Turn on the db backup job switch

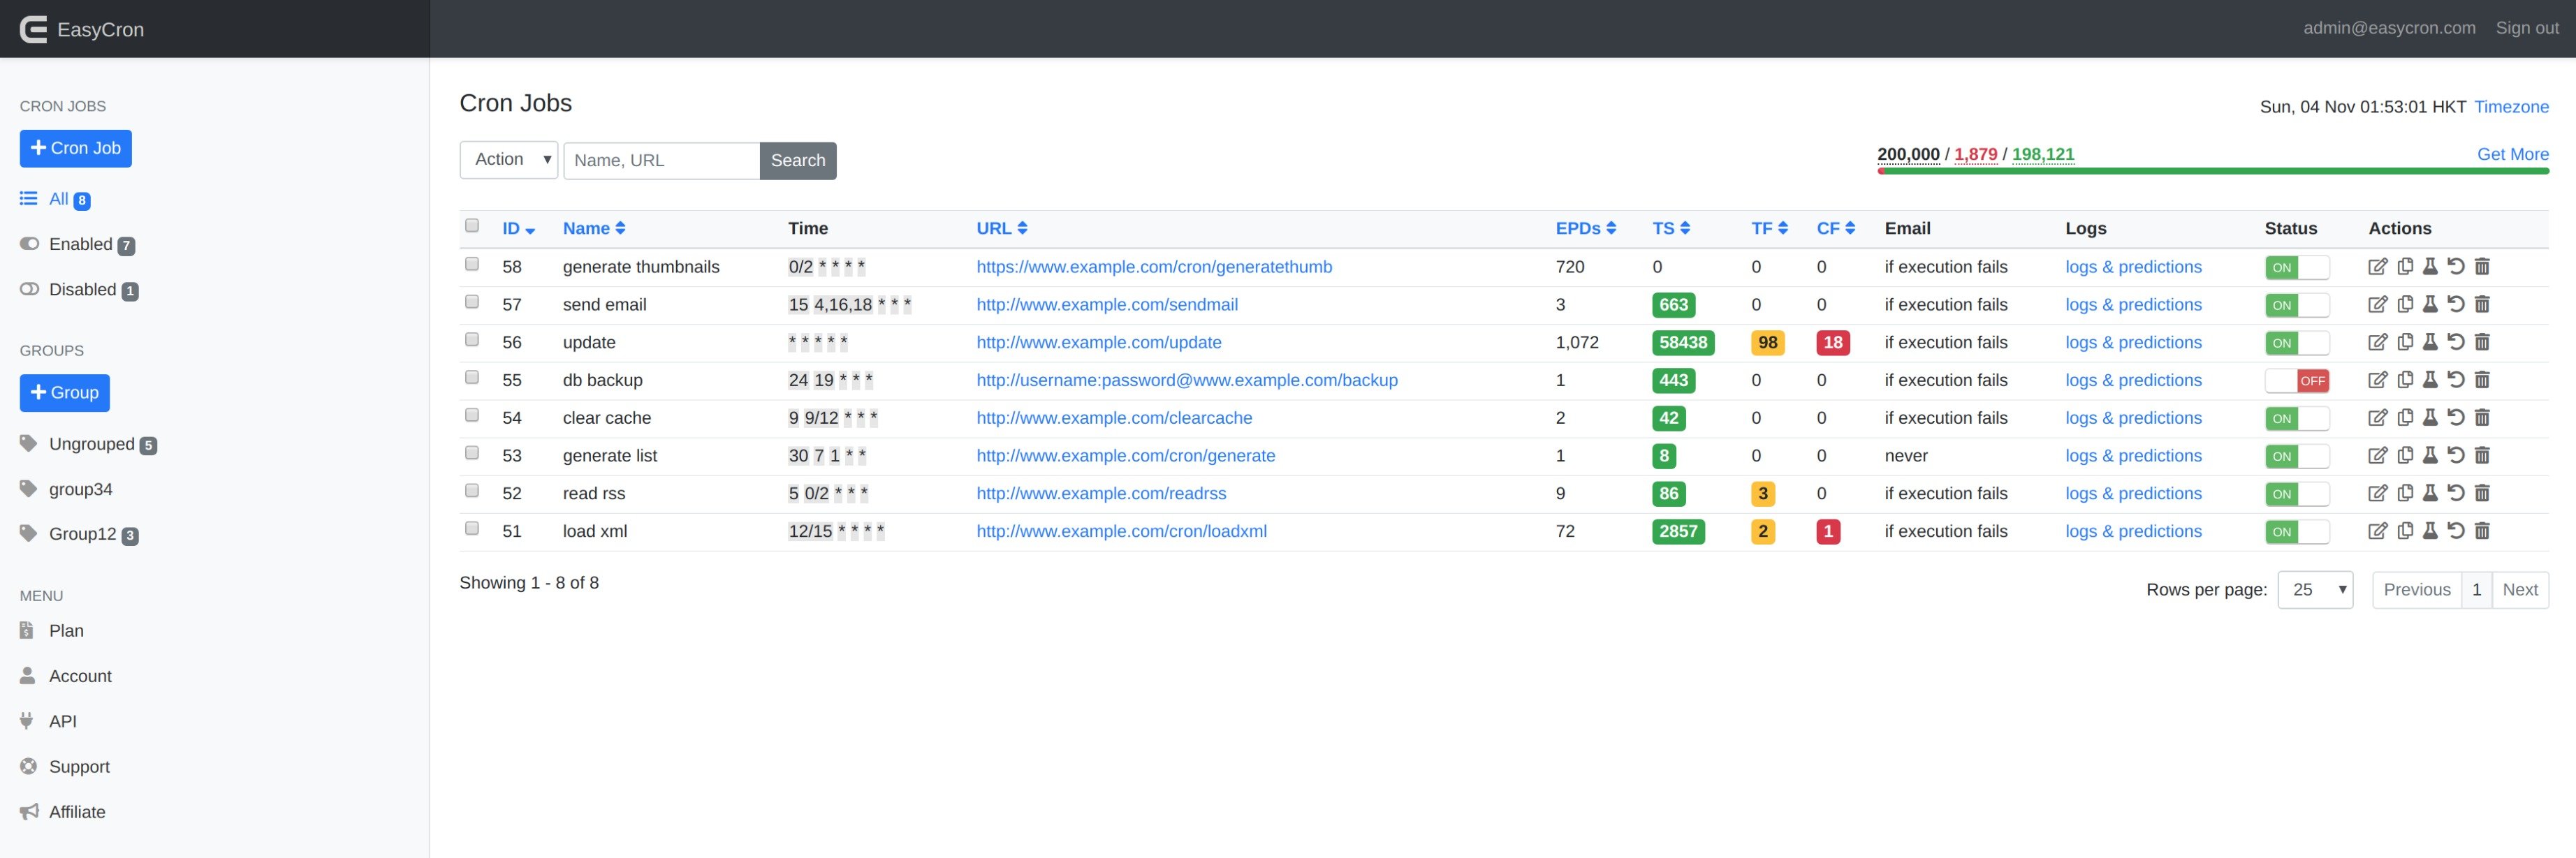tap(2297, 380)
